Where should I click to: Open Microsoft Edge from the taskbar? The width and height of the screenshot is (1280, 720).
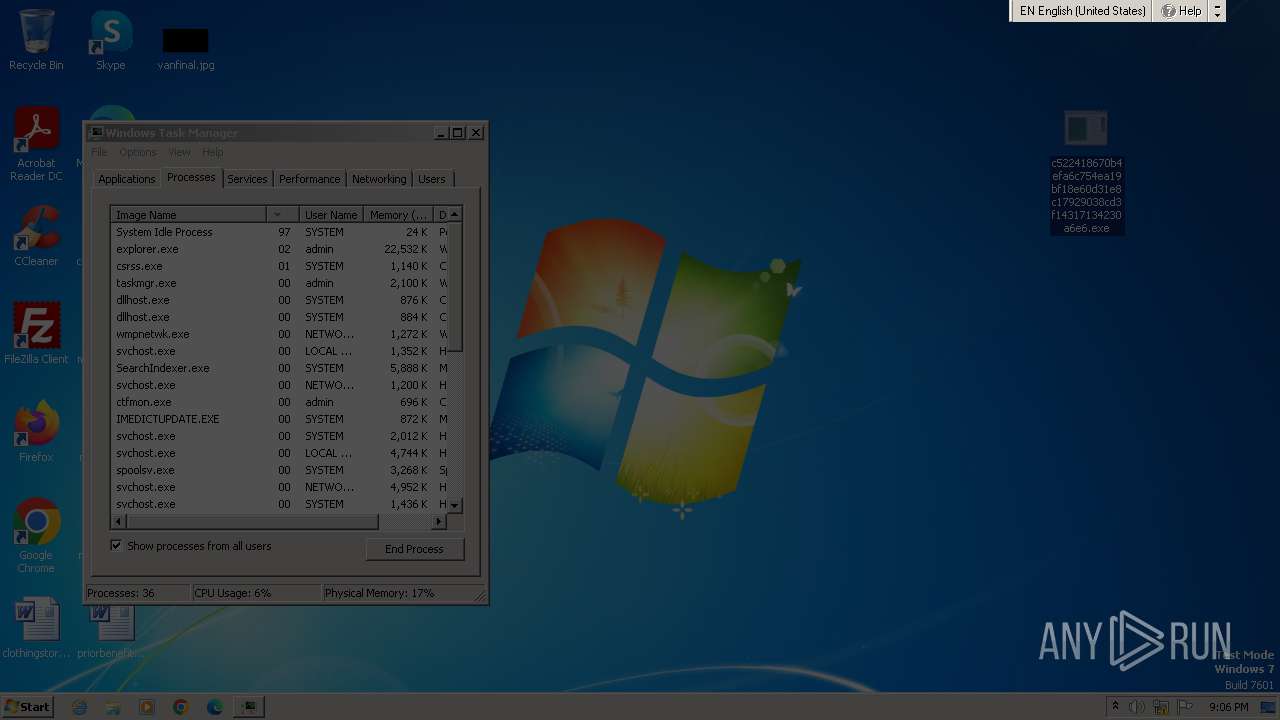click(215, 707)
